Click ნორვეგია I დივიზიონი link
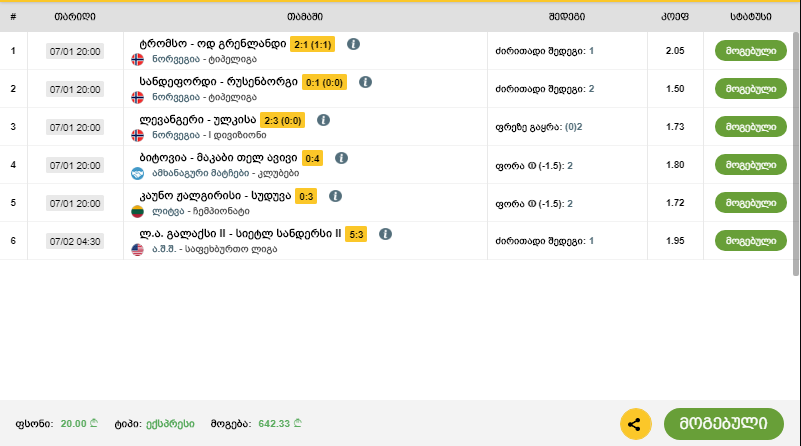Image resolution: width=801 pixels, height=446 pixels. (209, 135)
